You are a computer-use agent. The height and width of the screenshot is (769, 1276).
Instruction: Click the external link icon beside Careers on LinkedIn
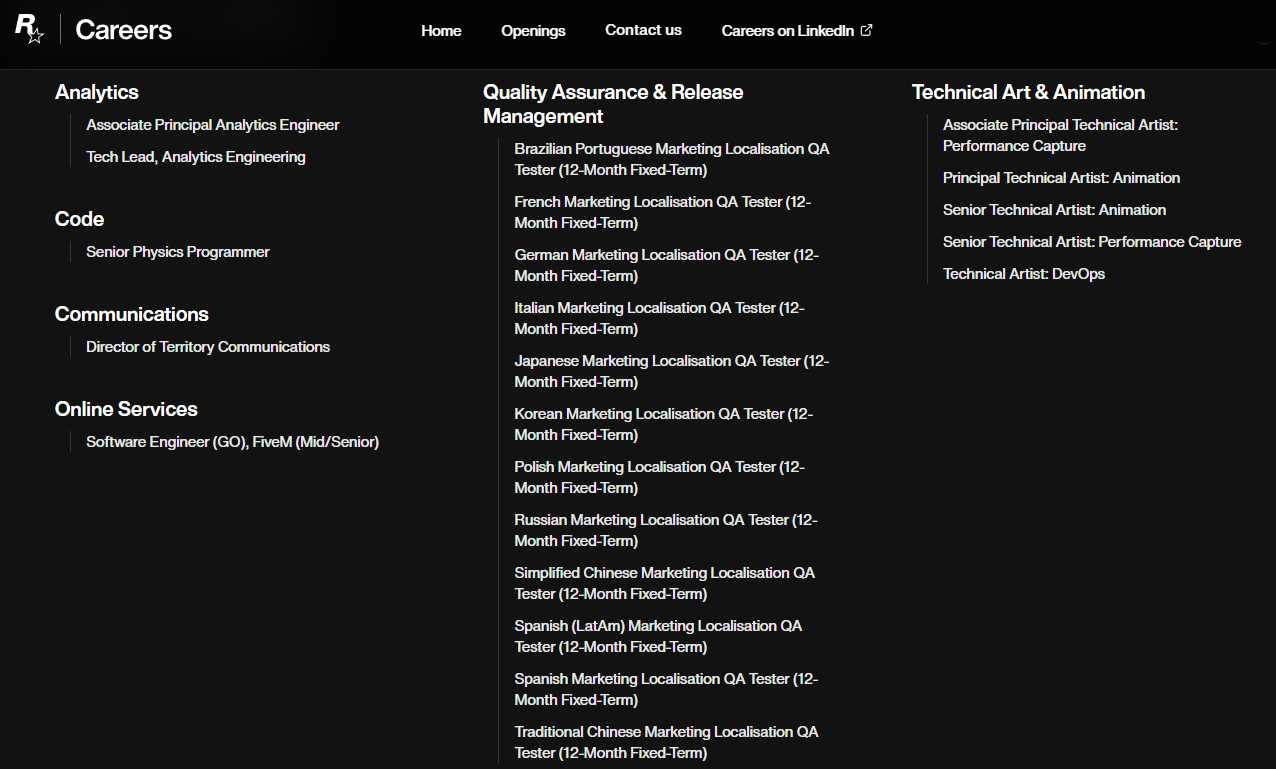coord(867,30)
